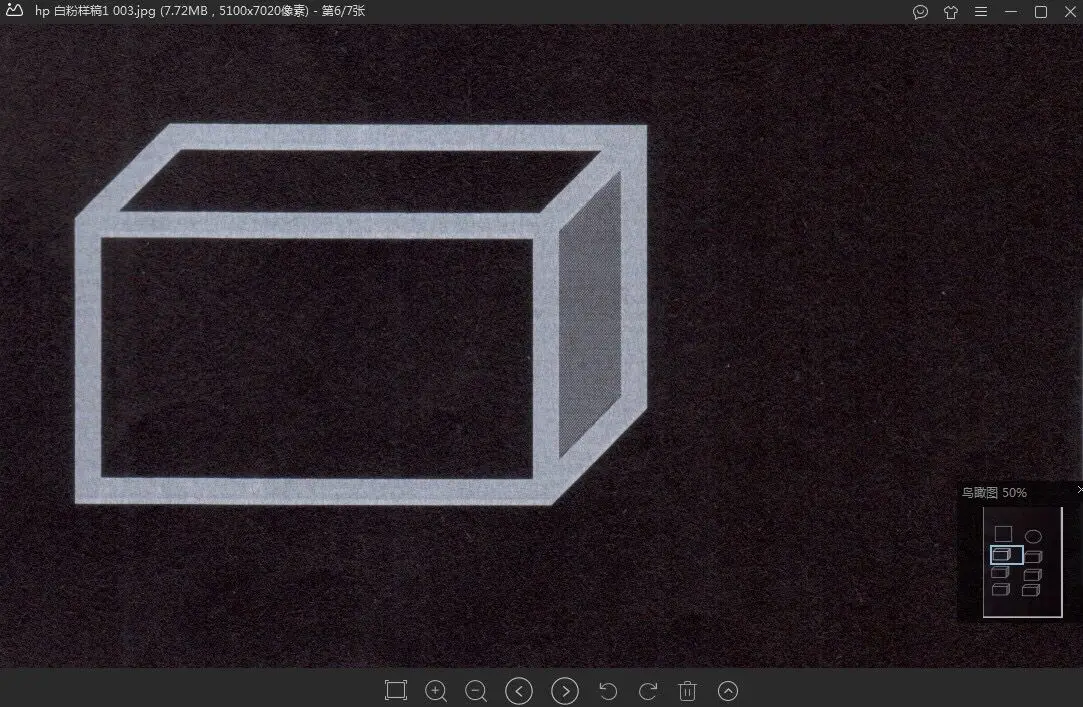Screen dimensions: 1083x707
Task: Minimize the image viewer window
Action: point(1011,12)
